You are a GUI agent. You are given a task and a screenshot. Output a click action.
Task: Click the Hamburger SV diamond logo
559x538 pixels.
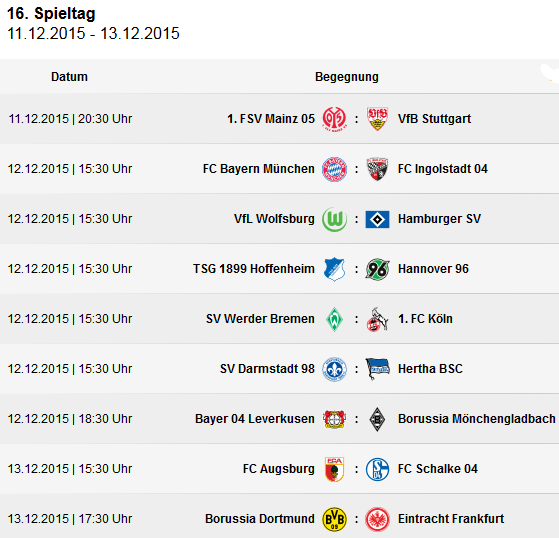click(377, 219)
